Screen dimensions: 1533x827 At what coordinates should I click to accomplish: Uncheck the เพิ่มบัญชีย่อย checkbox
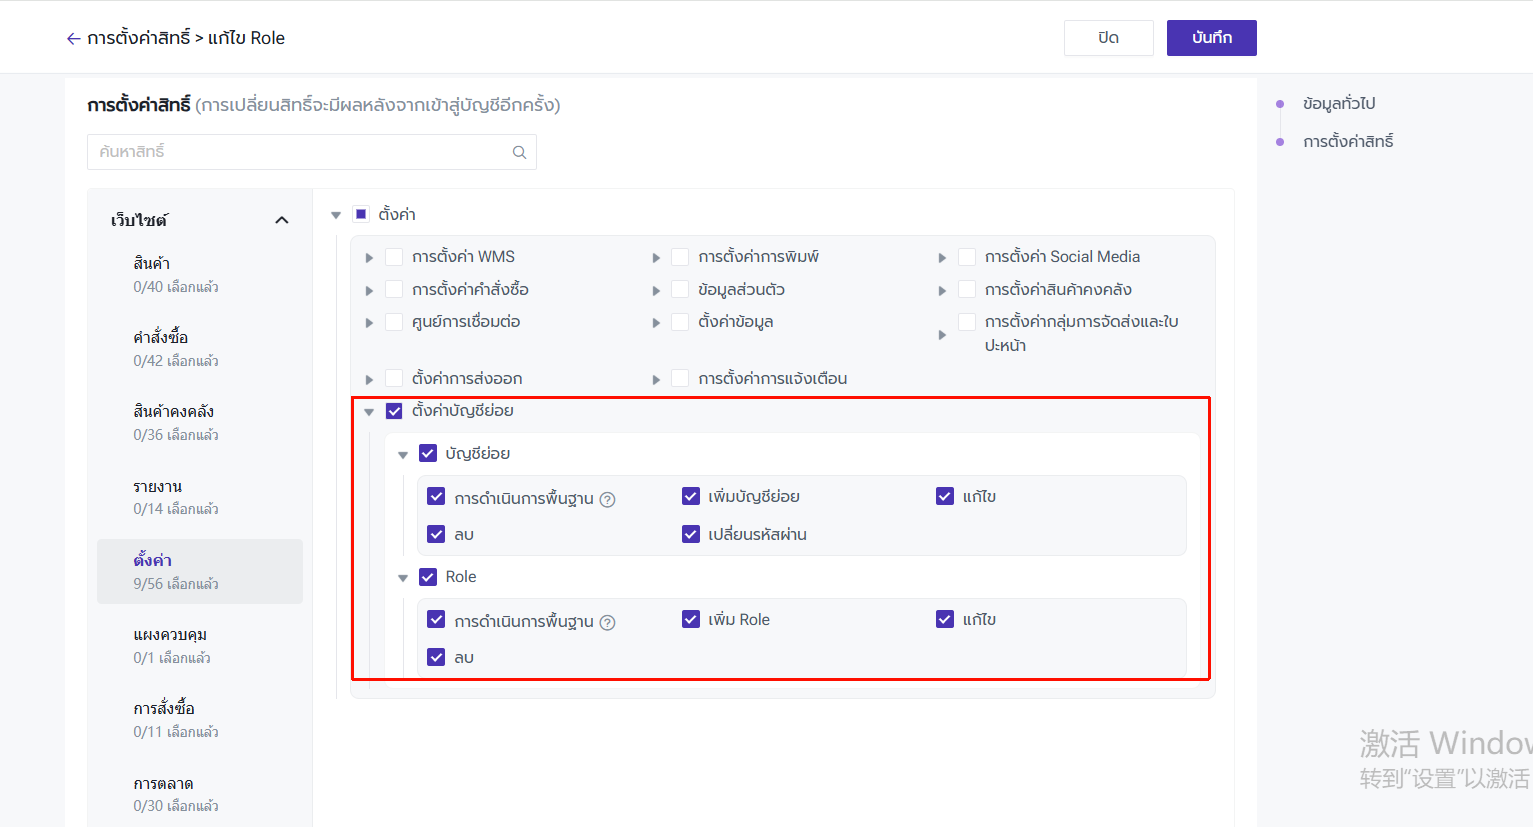pyautogui.click(x=691, y=496)
